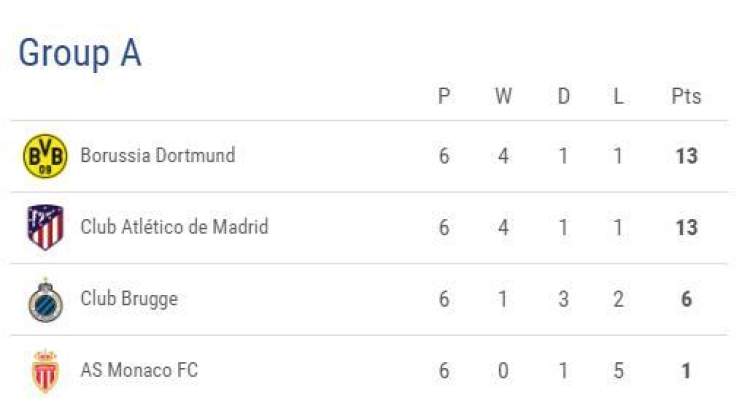Click Atlético de Madrid's 13 points value

686,228
